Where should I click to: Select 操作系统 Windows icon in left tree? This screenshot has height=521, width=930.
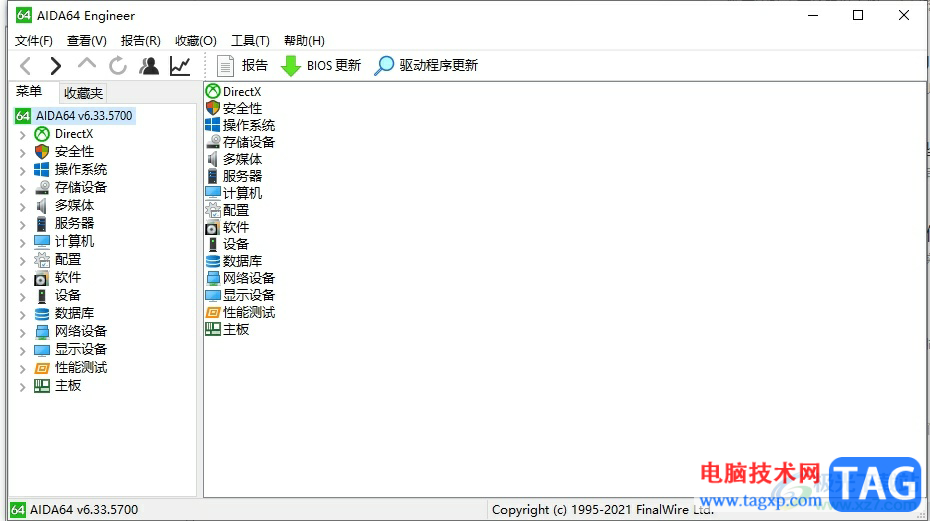[x=42, y=170]
